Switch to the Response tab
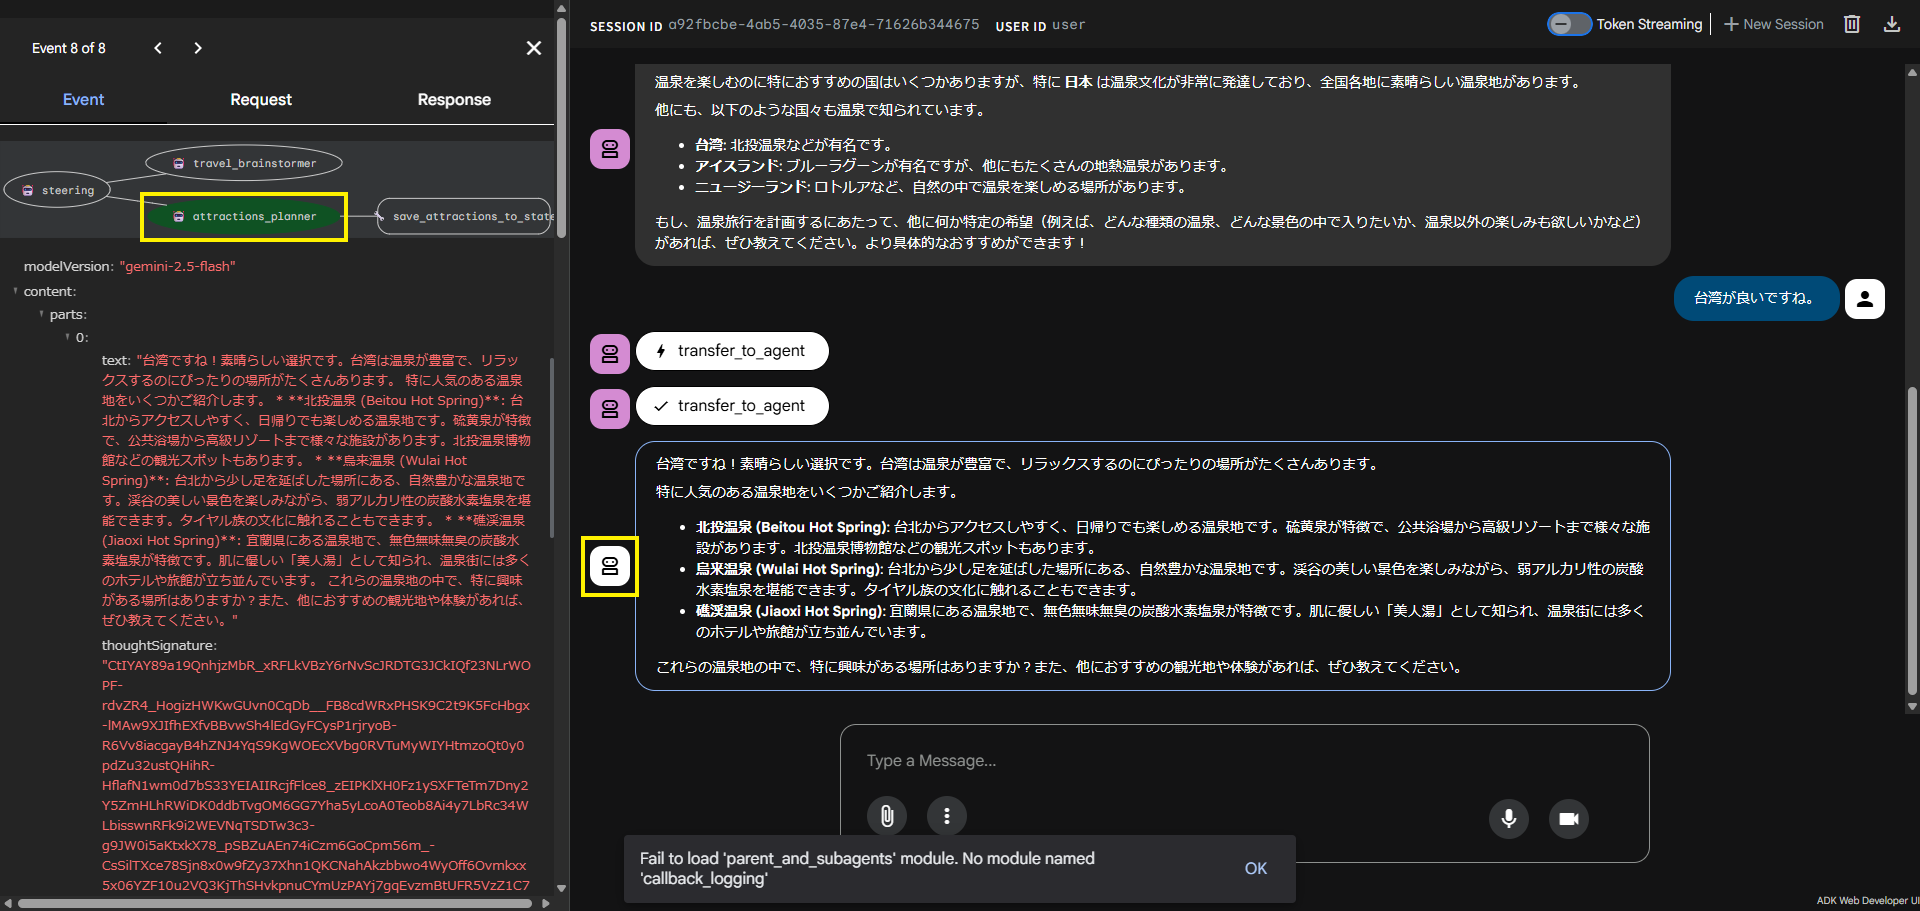This screenshot has height=911, width=1920. click(454, 100)
